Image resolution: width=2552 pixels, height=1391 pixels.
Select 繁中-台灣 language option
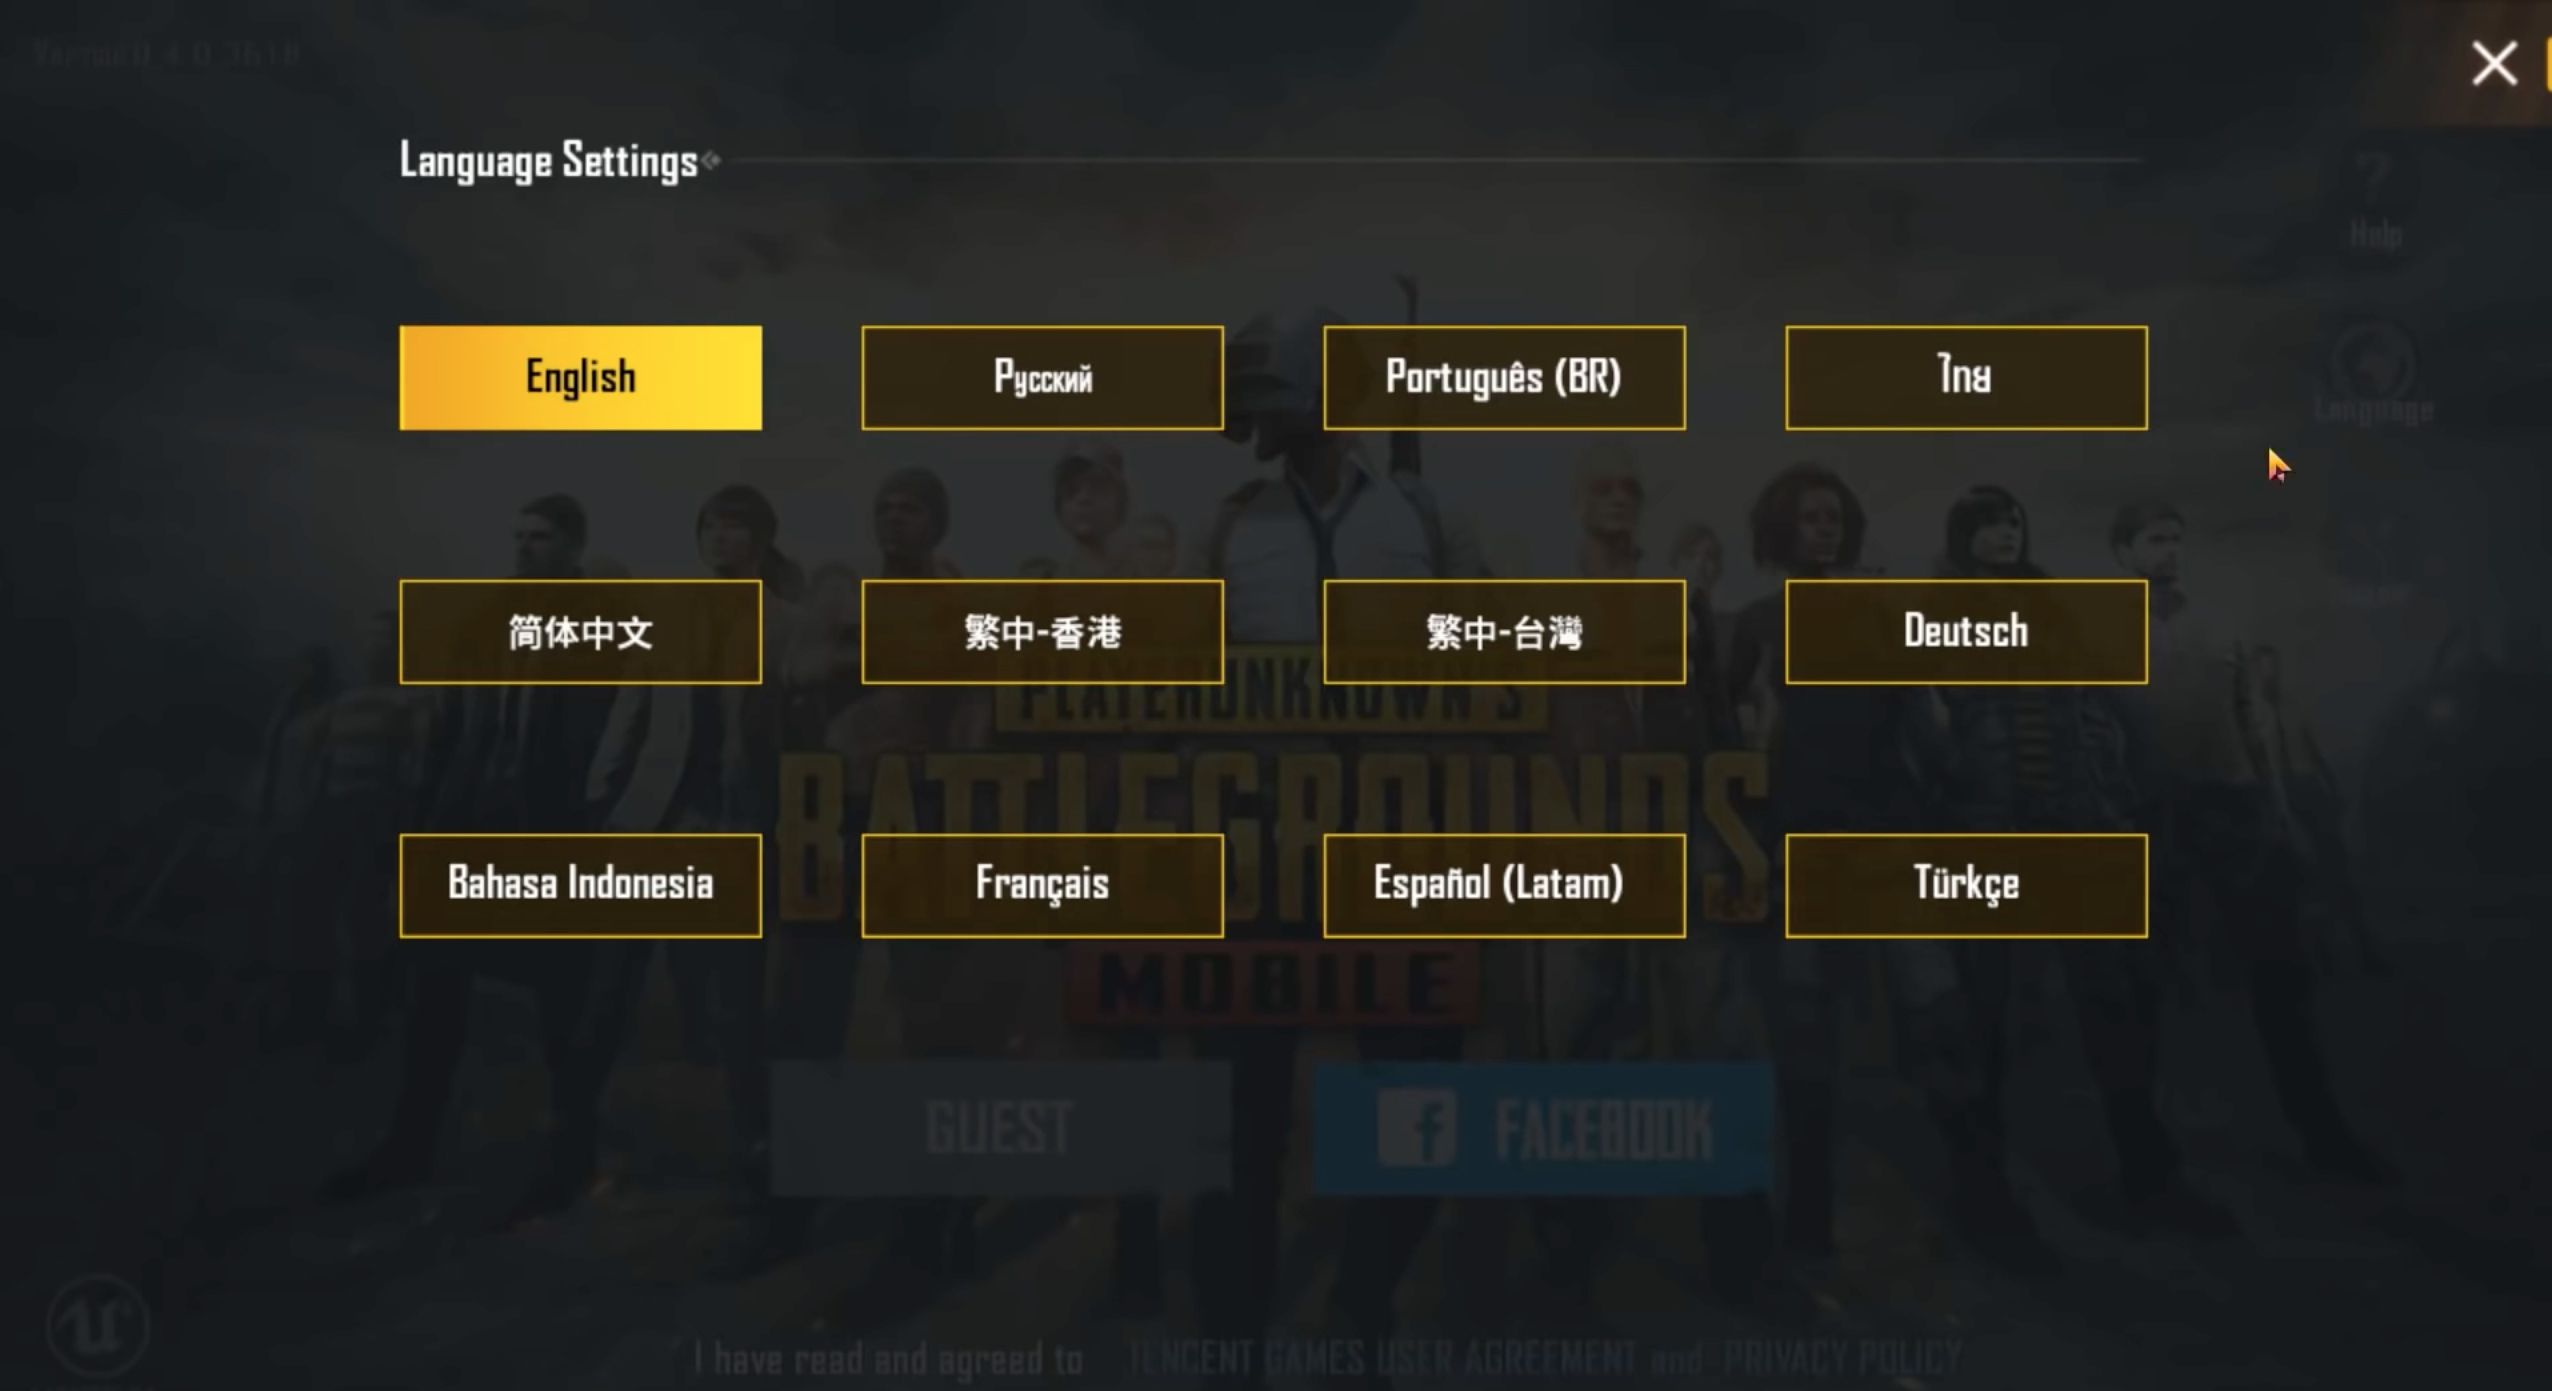point(1502,630)
